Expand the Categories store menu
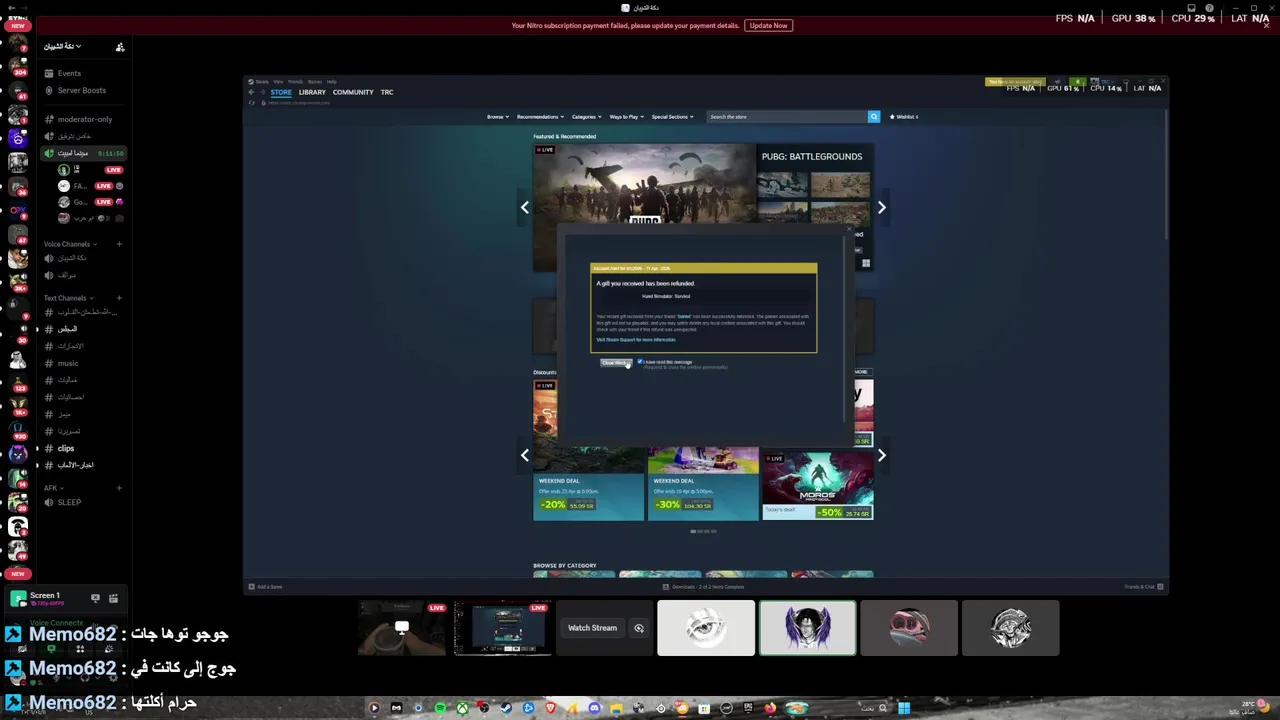 [x=586, y=117]
